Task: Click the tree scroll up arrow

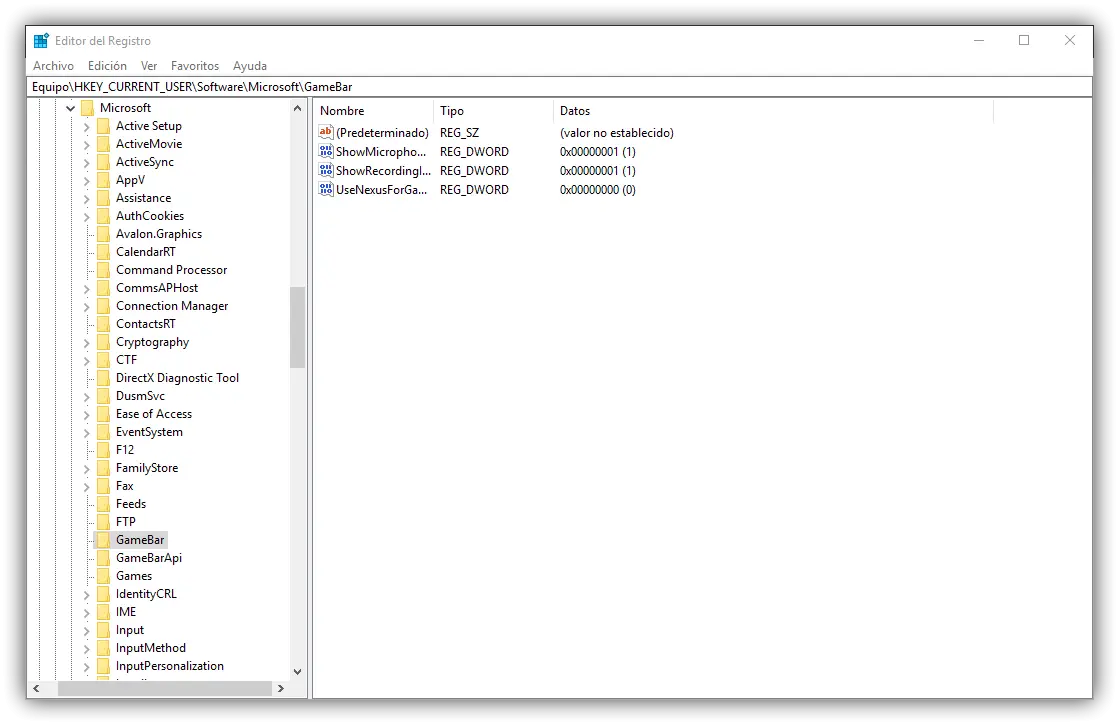Action: tap(298, 108)
